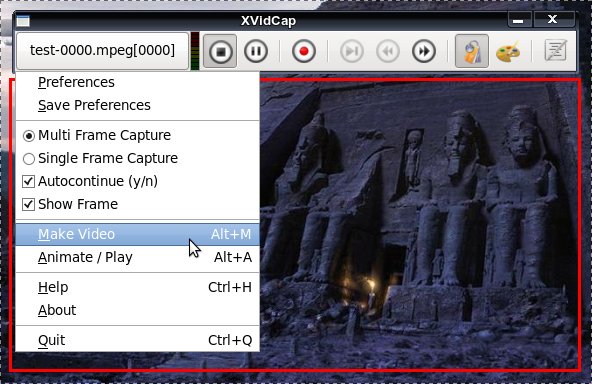Open Help from the menu

(x=137, y=287)
